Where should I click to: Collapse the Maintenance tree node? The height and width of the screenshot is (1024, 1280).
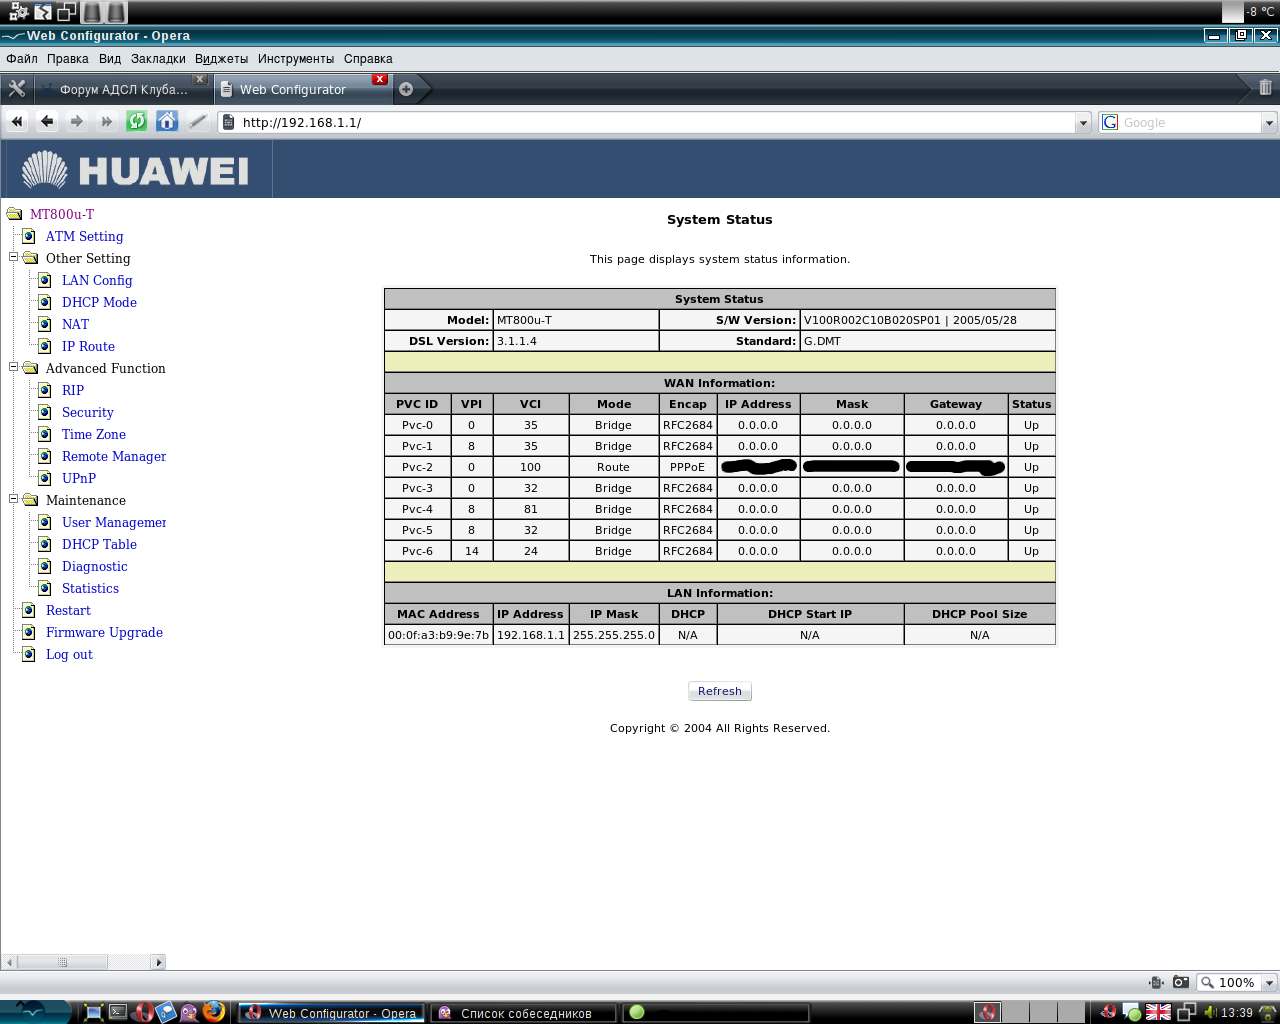(14, 499)
